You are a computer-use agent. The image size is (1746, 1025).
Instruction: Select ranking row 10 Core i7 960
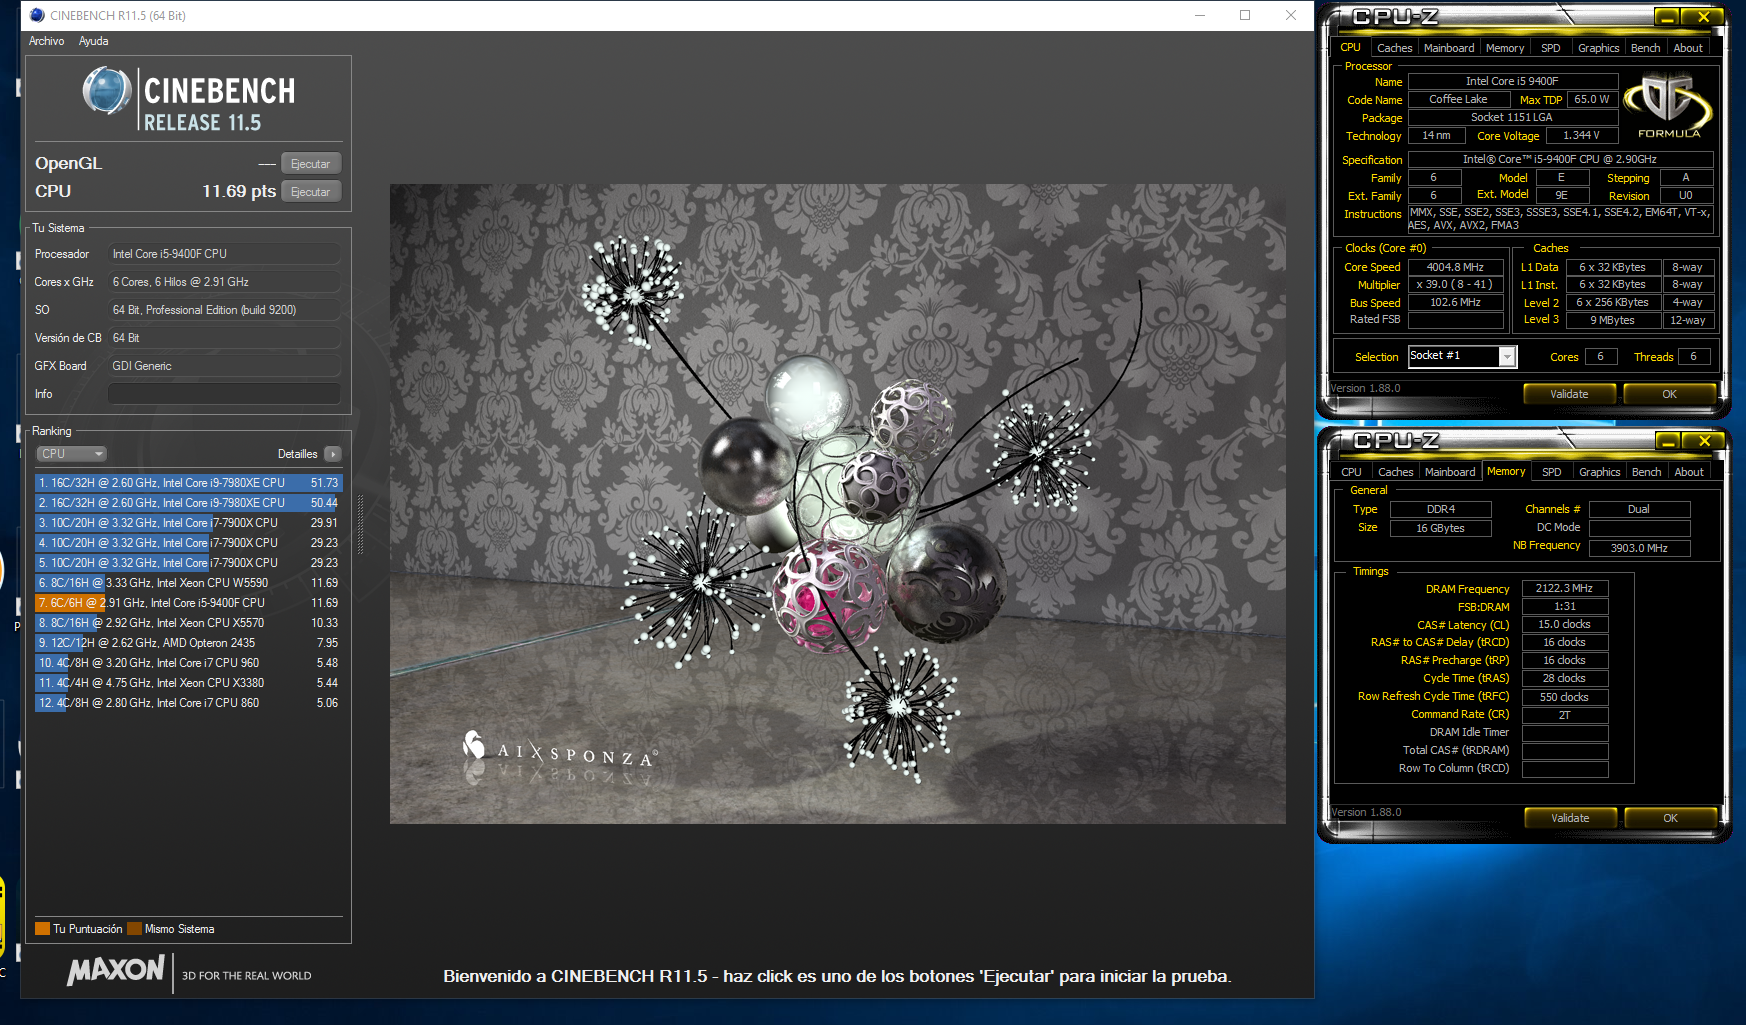189,663
